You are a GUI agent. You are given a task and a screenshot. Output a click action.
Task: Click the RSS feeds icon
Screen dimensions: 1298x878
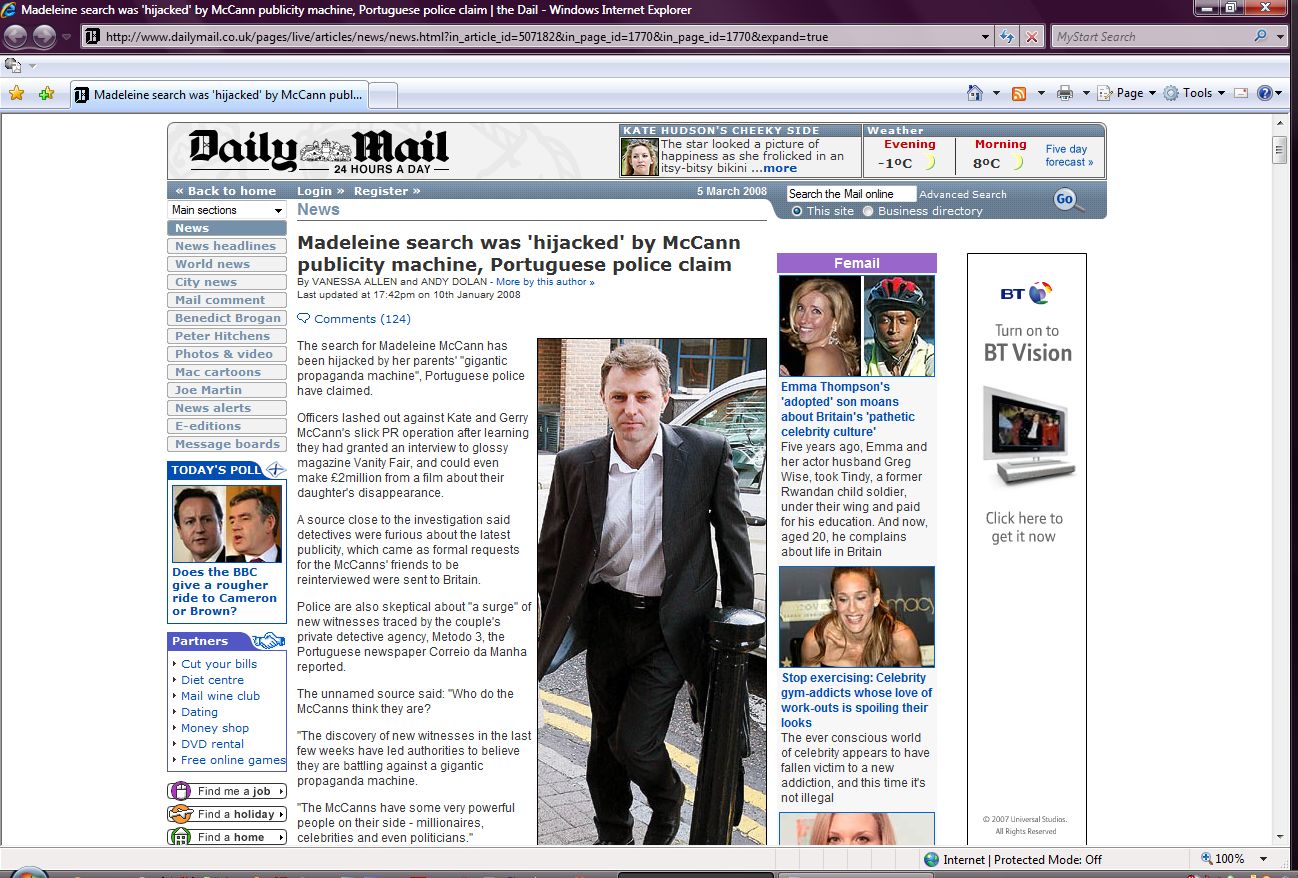1019,93
